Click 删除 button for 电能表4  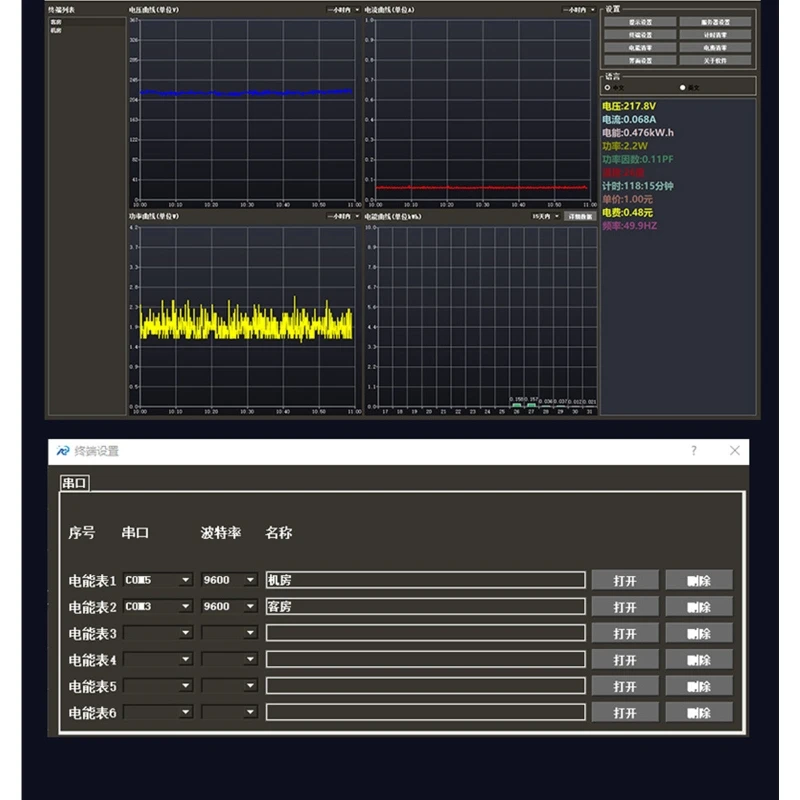click(699, 660)
